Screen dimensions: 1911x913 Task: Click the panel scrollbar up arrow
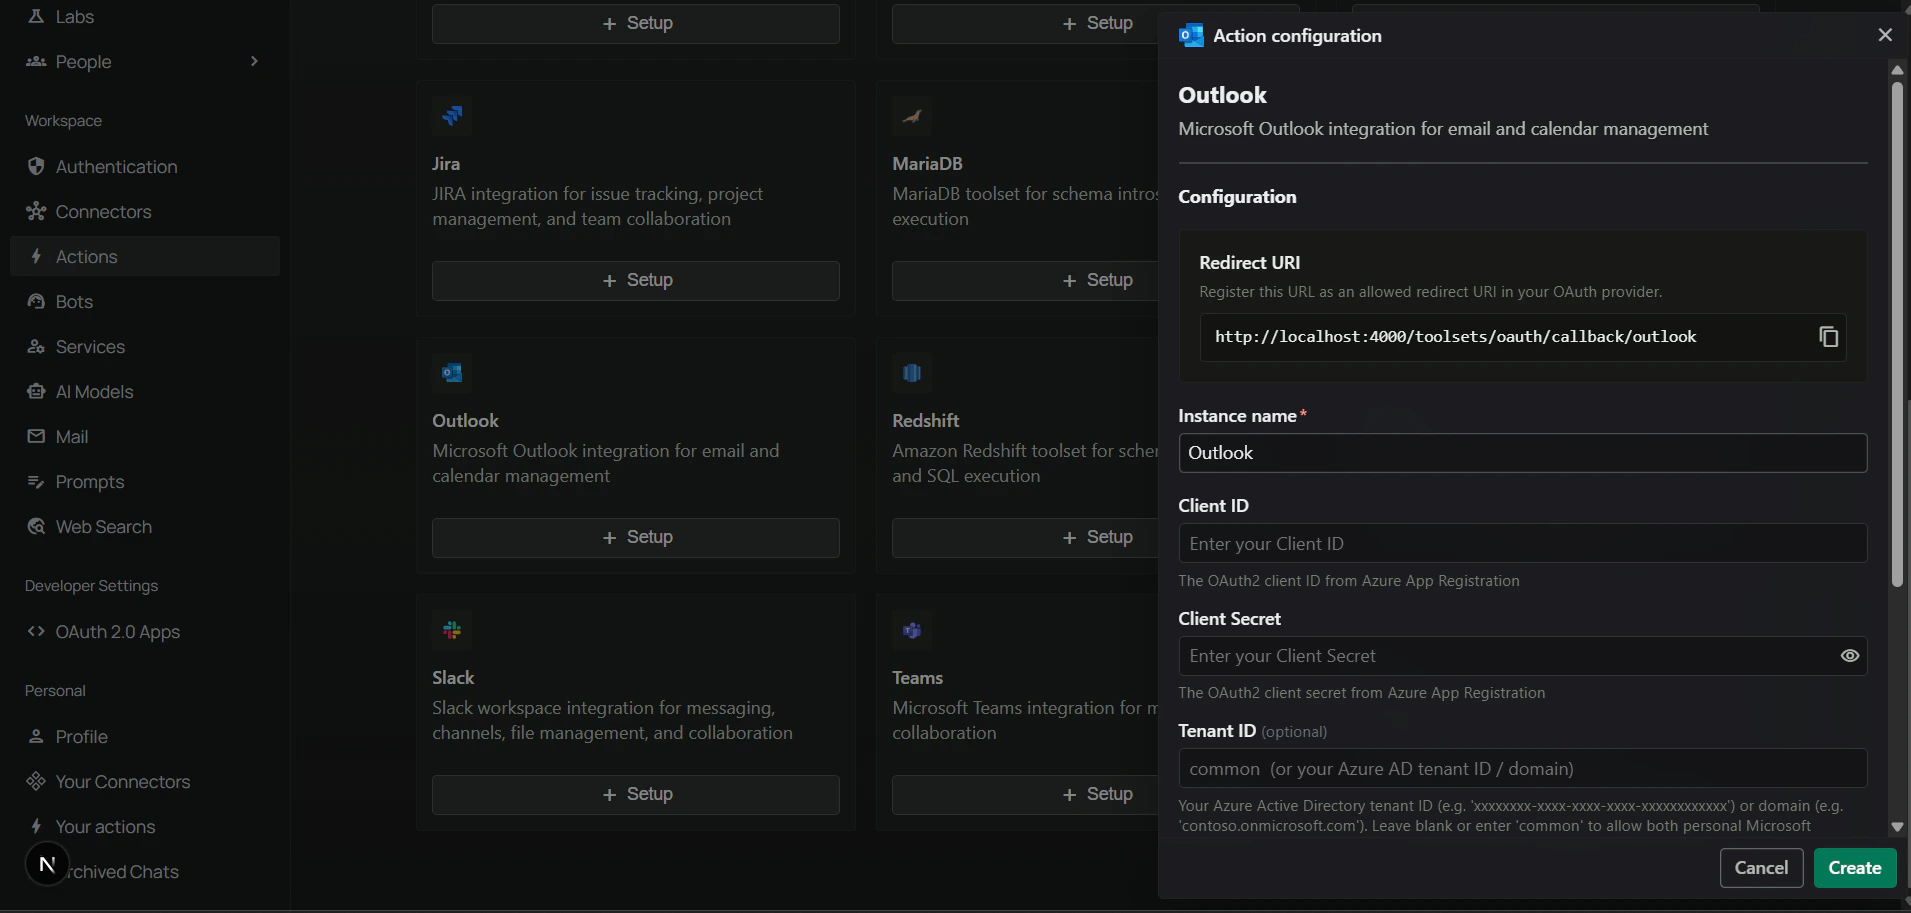pos(1897,70)
